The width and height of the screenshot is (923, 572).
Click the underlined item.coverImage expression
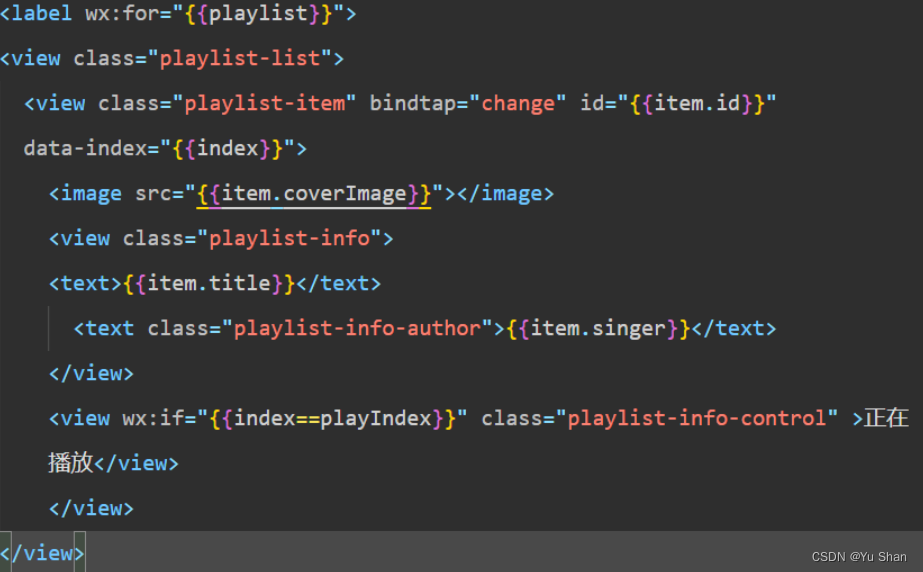pyautogui.click(x=313, y=194)
